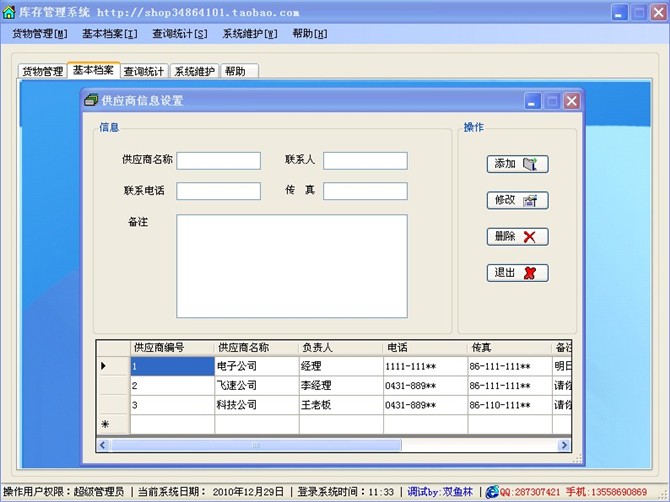Open the 货物管理 menu
This screenshot has width=670, height=502.
tap(40, 33)
